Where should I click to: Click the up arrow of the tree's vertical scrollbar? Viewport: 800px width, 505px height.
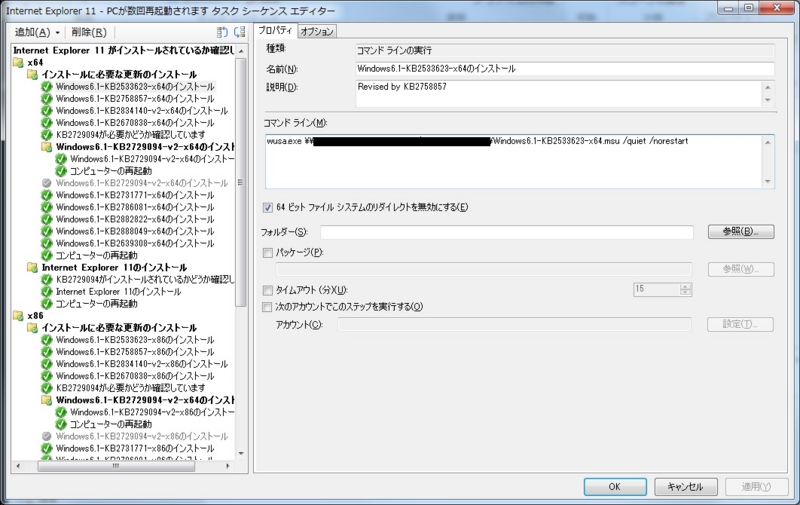(241, 52)
